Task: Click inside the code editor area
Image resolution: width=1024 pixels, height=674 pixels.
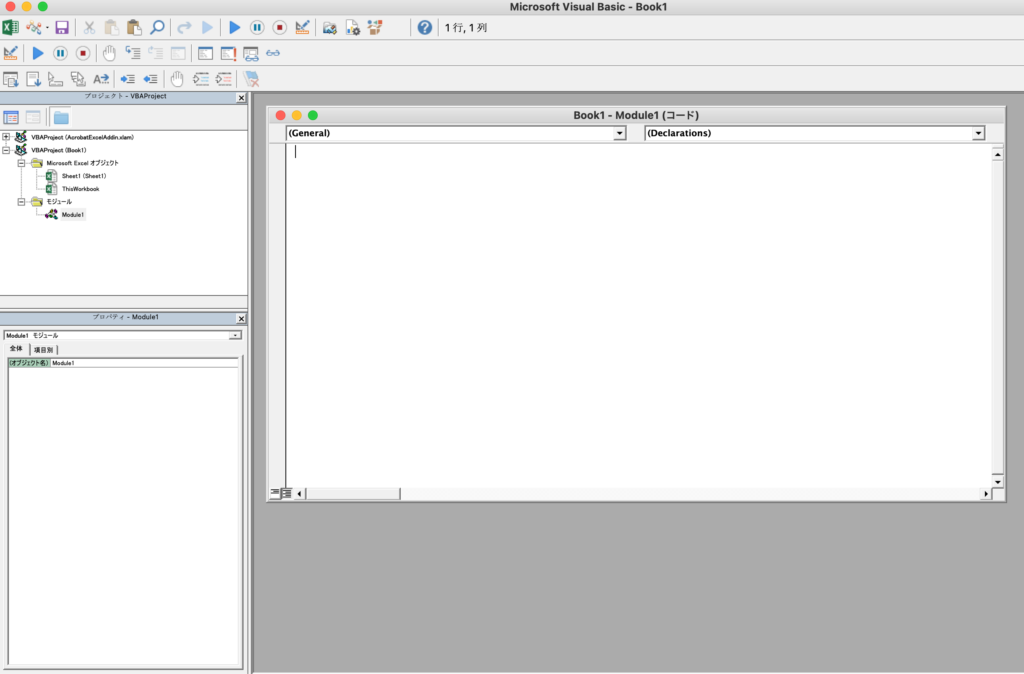Action: click(639, 315)
